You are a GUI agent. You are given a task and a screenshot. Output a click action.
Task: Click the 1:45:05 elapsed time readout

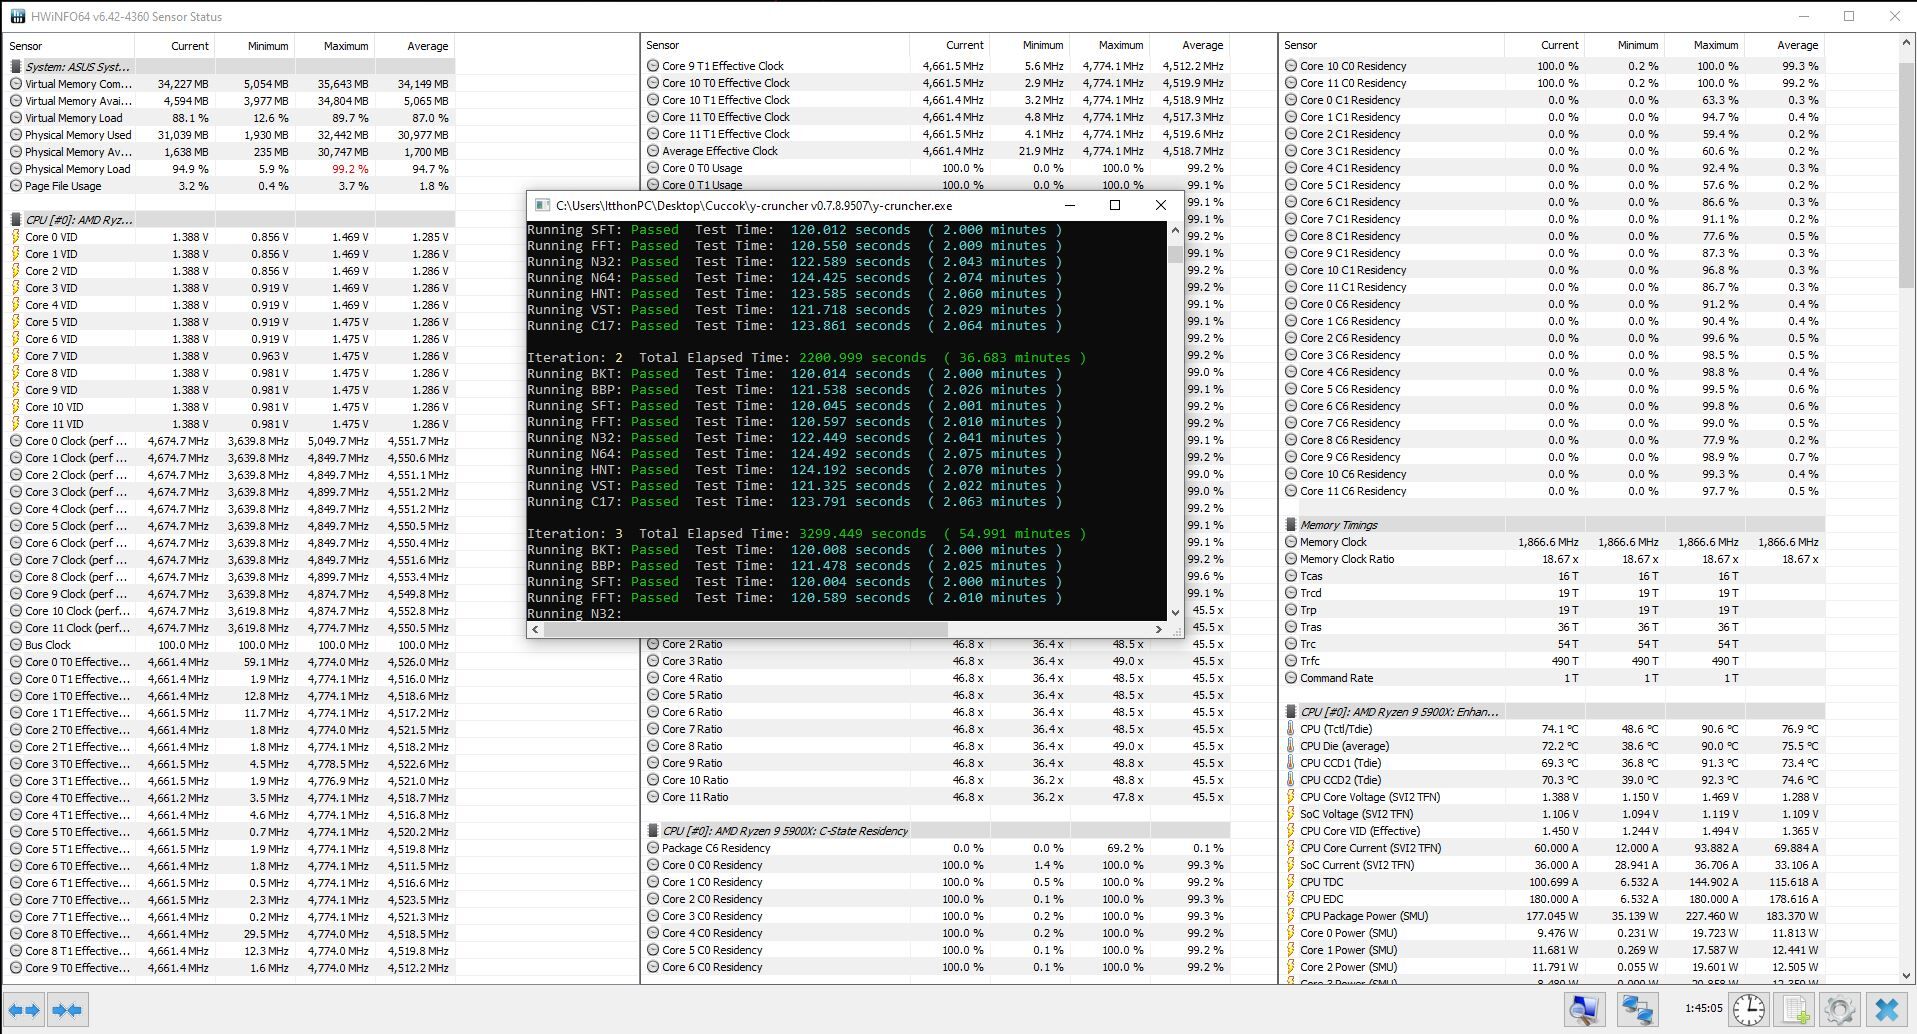1703,1008
